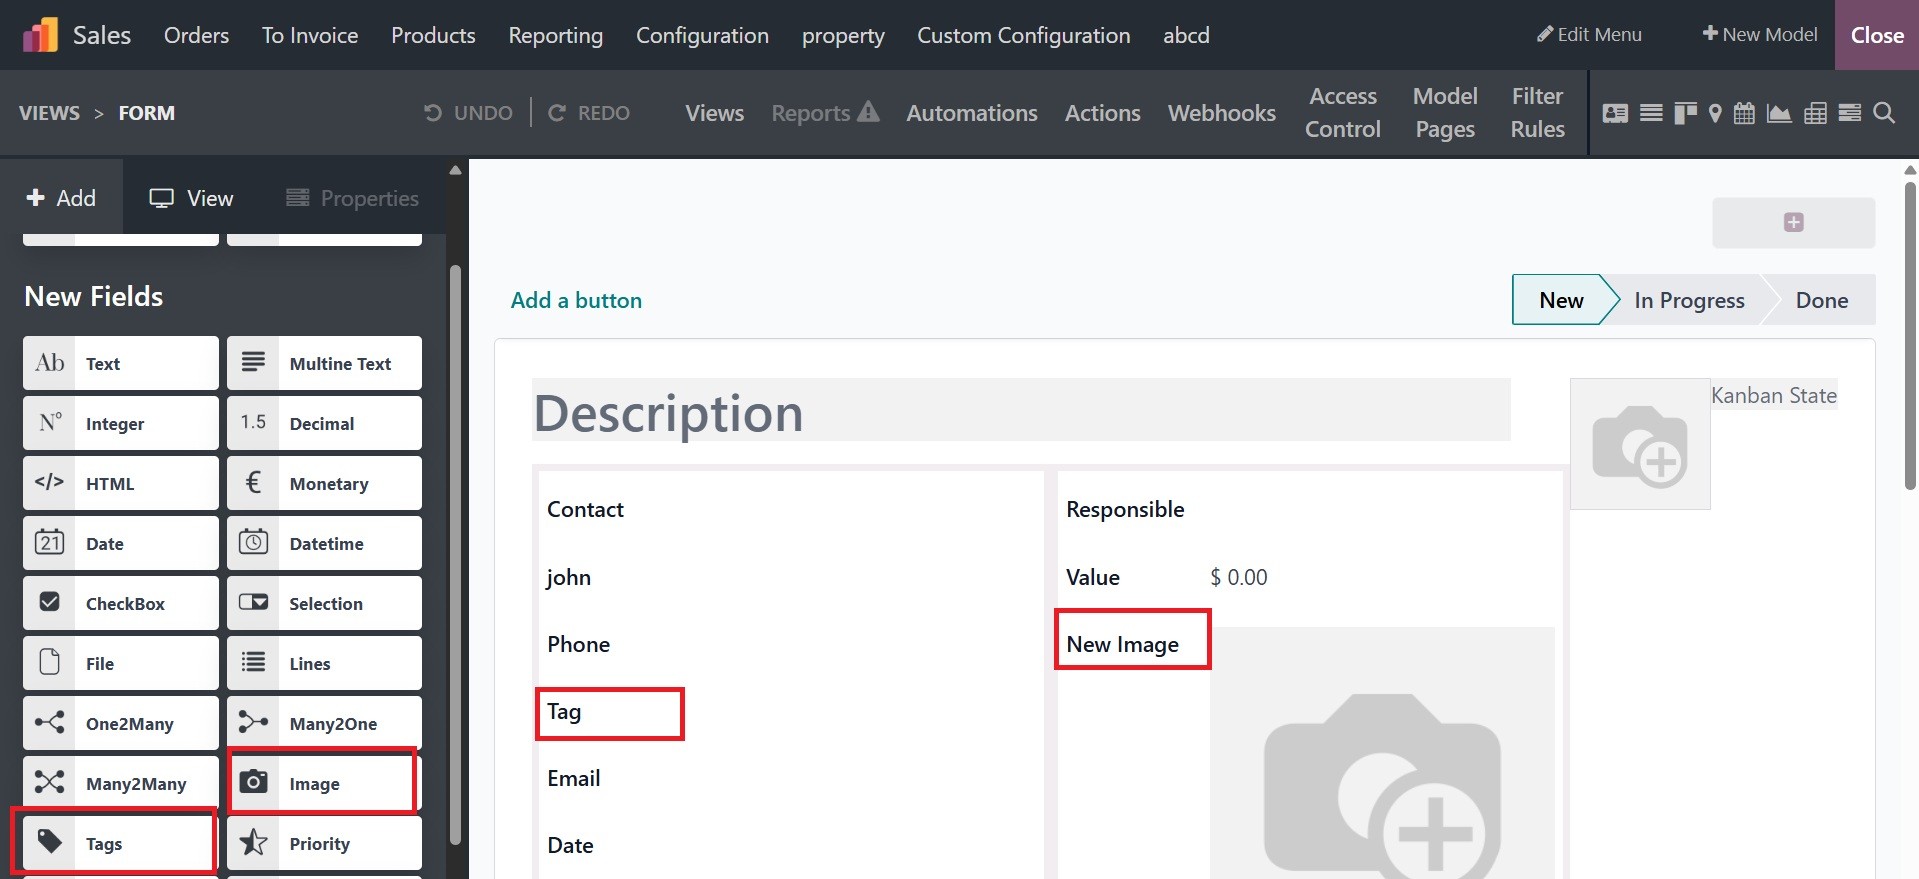Switch to the Kanban view icon
This screenshot has width=1919, height=879.
1685,113
